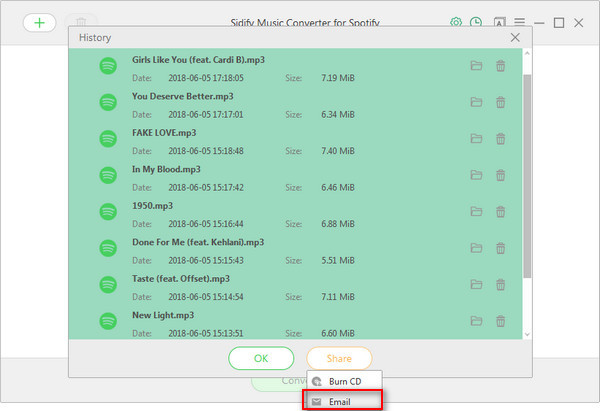Open folder for You Deserve Better.mp3
The image size is (600, 411).
click(x=476, y=102)
